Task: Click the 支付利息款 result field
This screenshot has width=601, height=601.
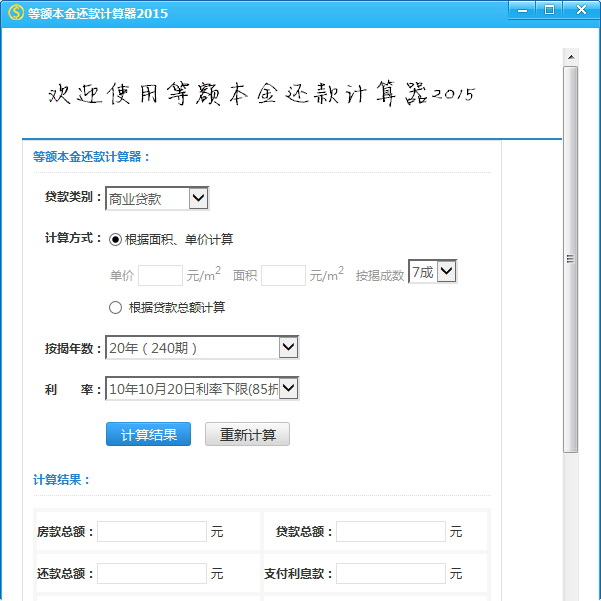Action: point(391,573)
